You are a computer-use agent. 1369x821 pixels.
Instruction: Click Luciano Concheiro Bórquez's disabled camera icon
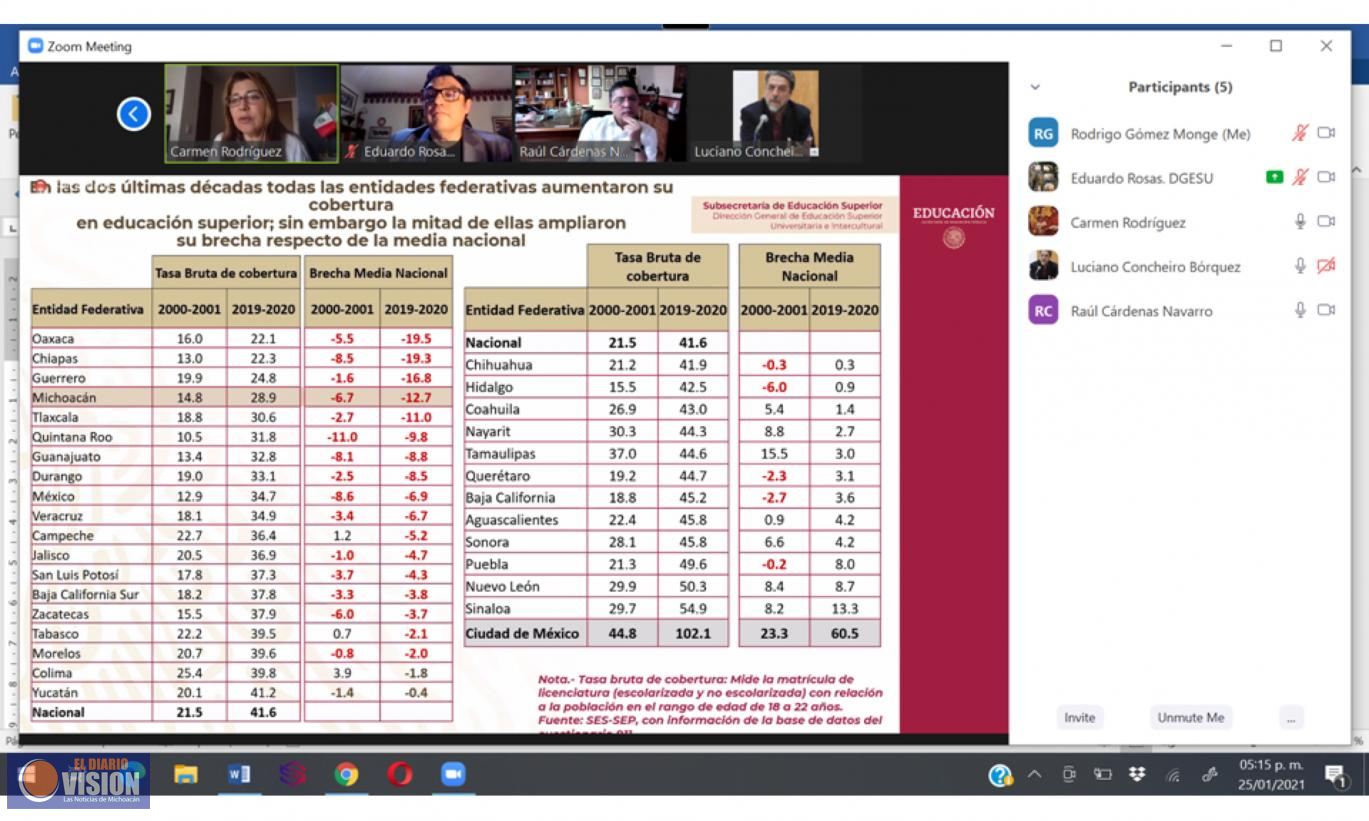pyautogui.click(x=1326, y=266)
